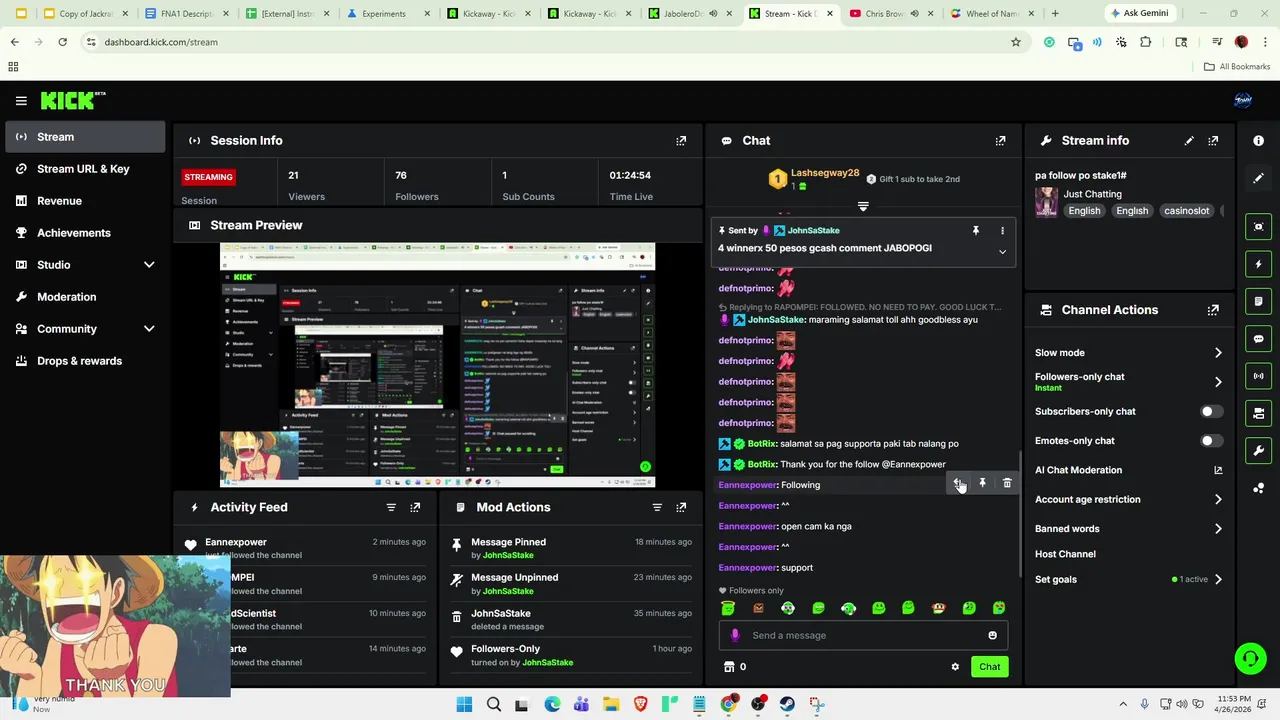1280x720 pixels.
Task: Open Account age restriction chevron
Action: click(x=1218, y=499)
